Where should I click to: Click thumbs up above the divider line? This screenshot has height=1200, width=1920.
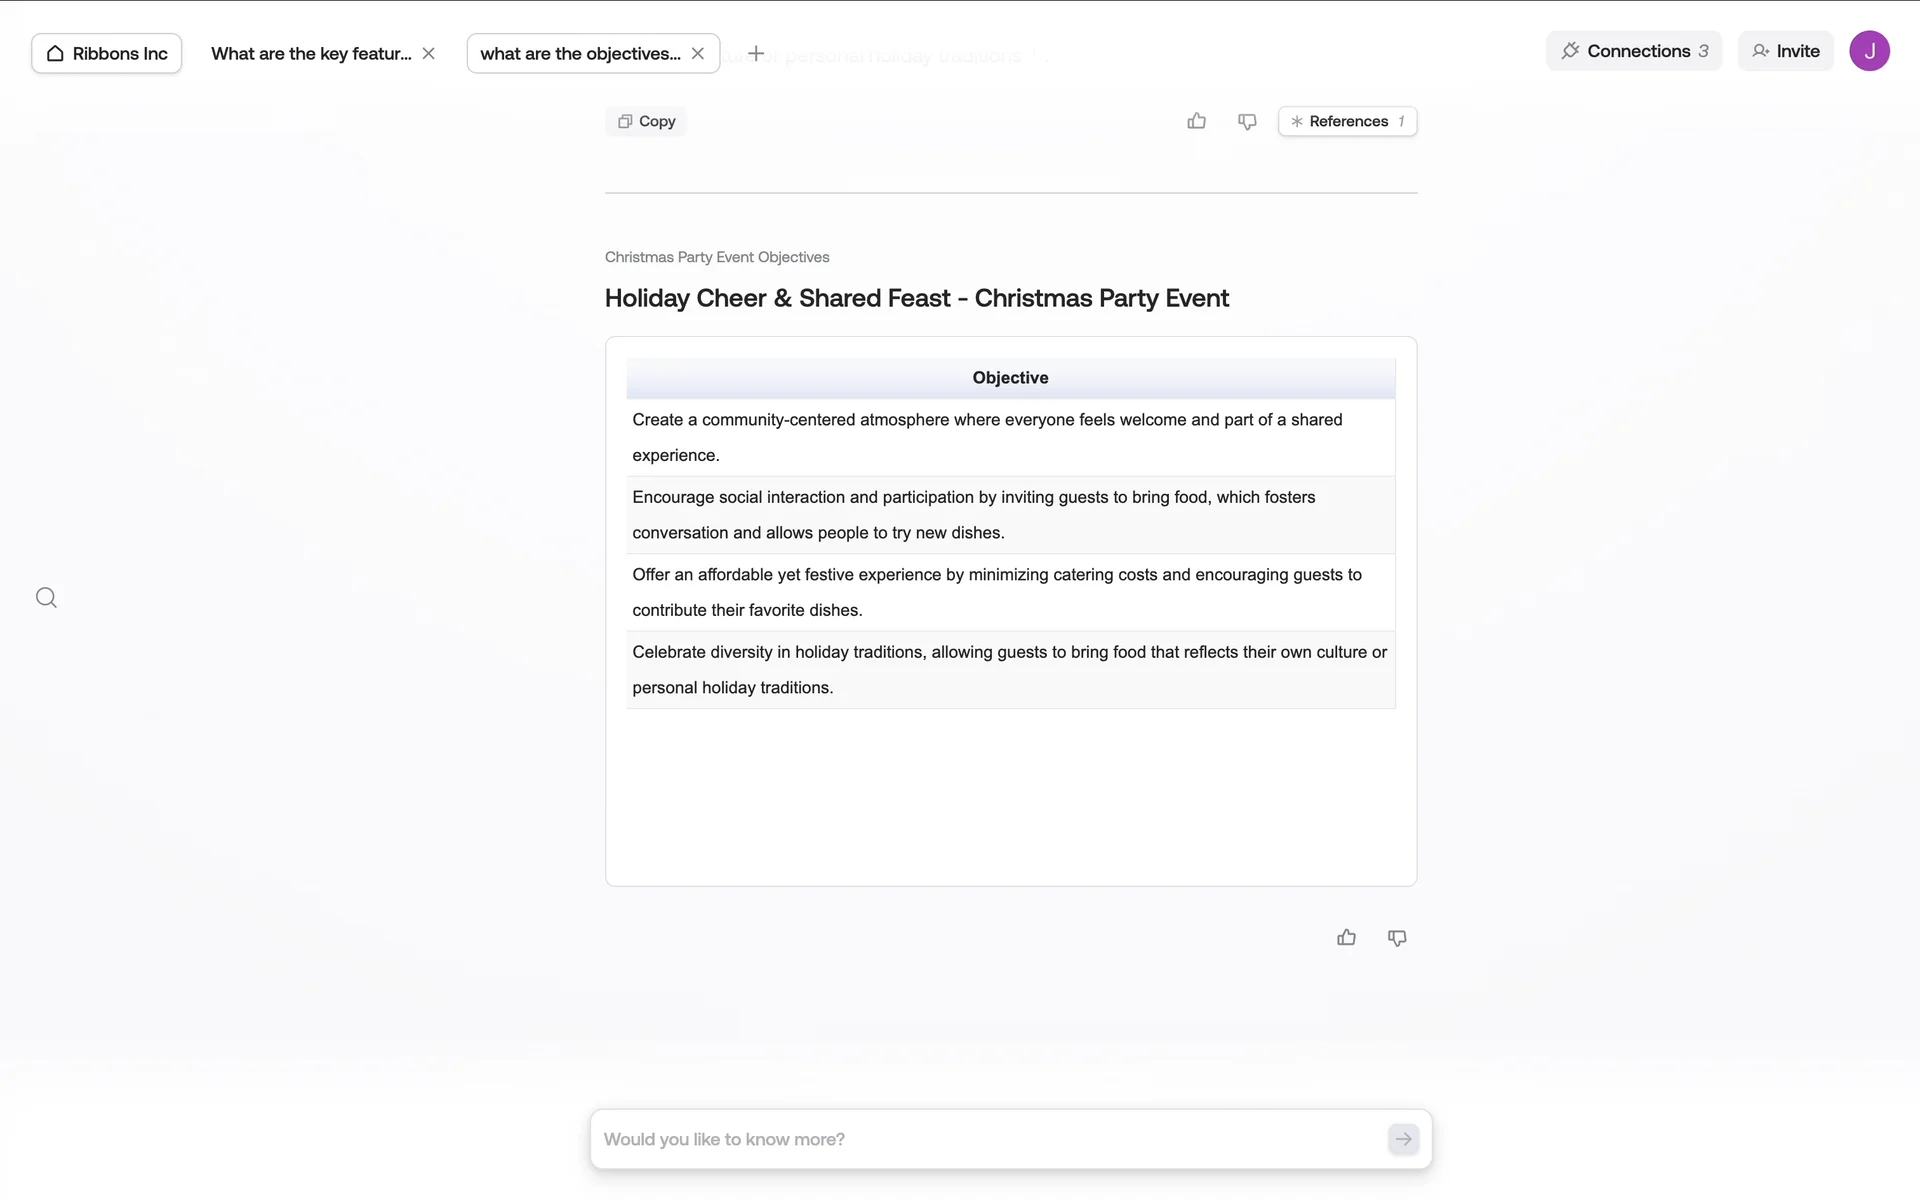(1196, 121)
